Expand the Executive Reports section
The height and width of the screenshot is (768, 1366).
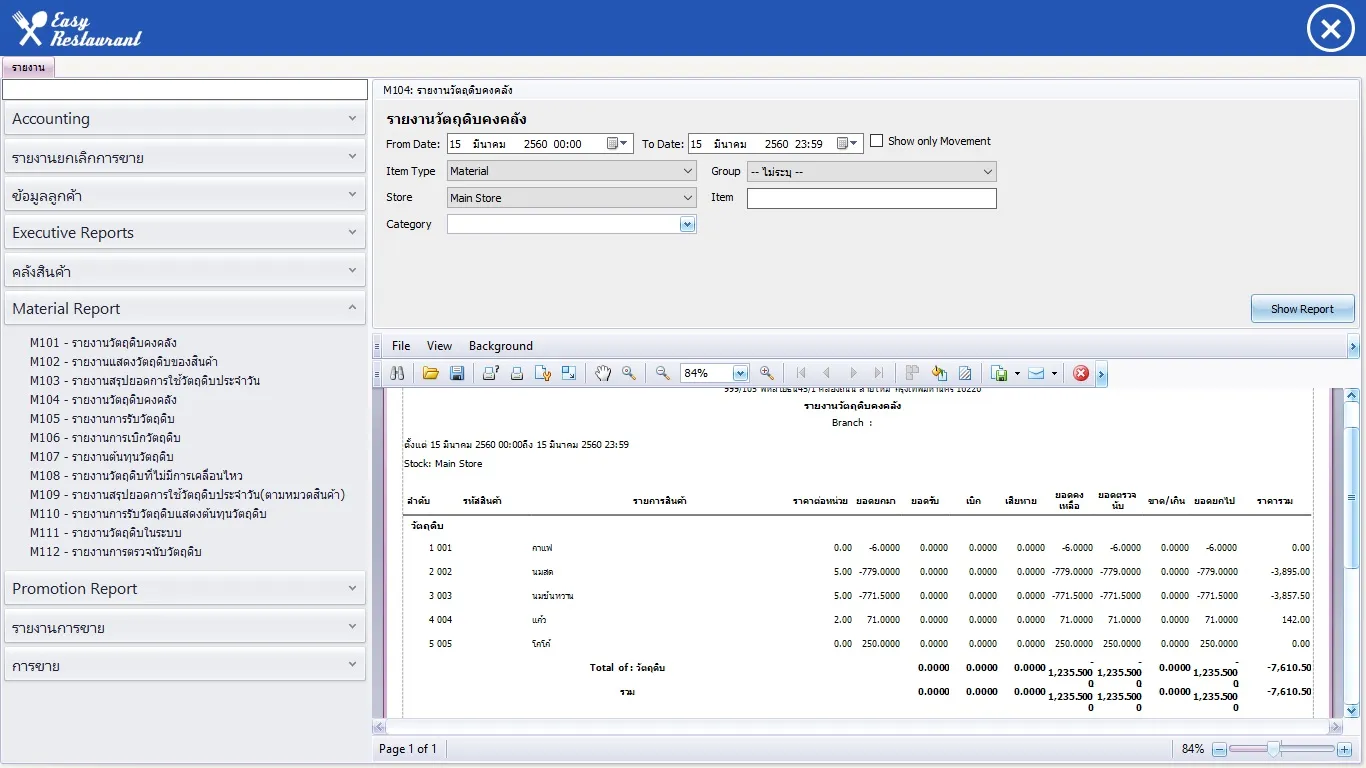click(185, 233)
